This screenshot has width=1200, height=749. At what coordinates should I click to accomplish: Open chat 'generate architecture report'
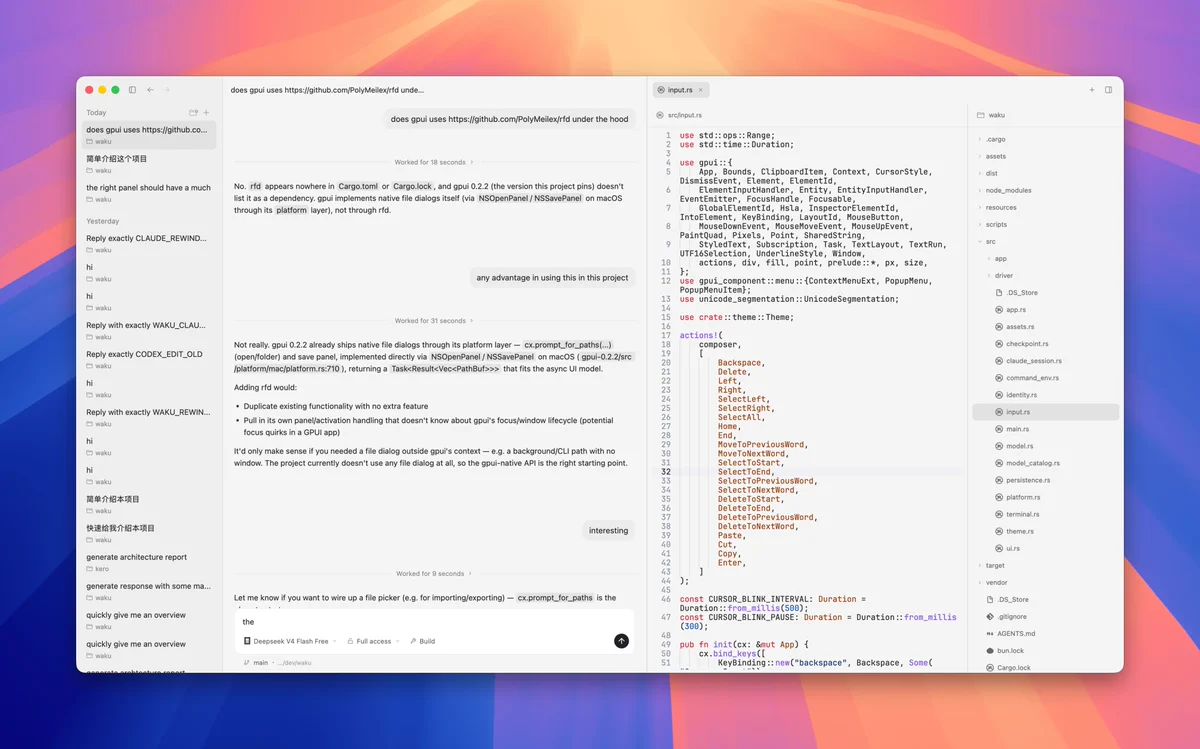(148, 562)
